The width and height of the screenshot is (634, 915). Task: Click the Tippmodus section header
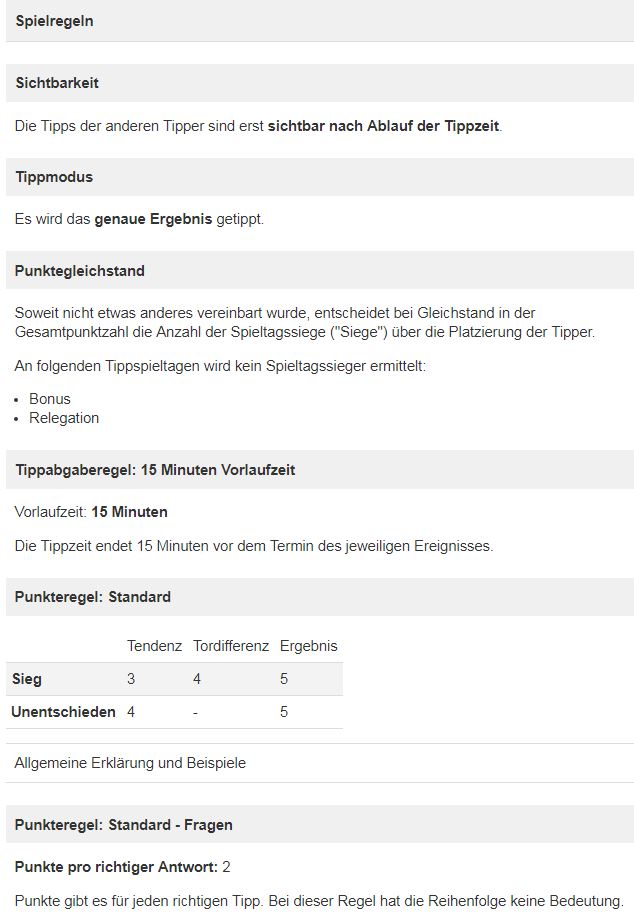click(54, 177)
